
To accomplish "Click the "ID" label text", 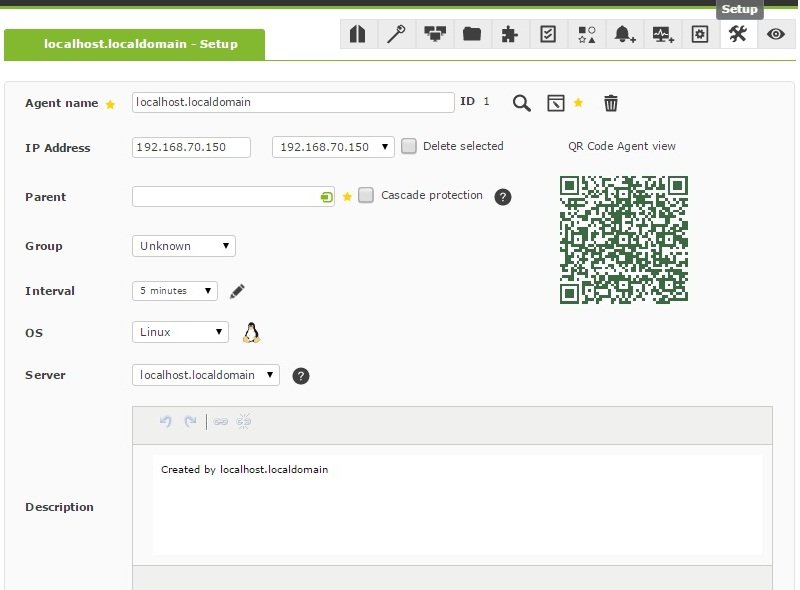I will tap(467, 101).
